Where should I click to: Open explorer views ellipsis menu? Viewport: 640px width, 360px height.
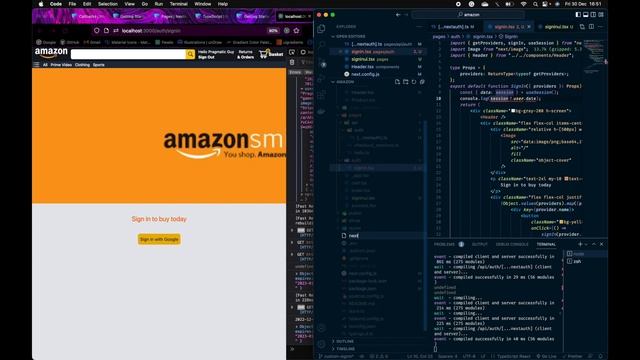(419, 27)
